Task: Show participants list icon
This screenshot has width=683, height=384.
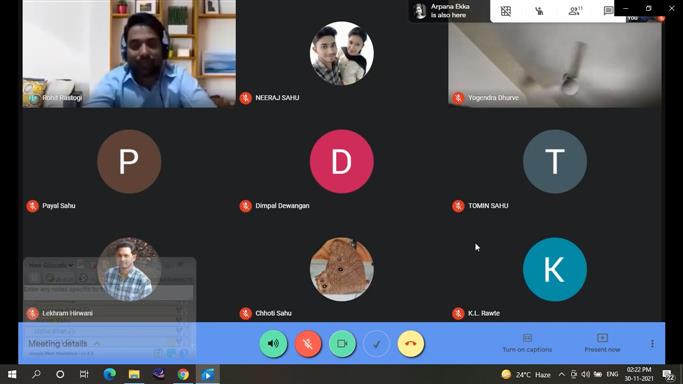Action: click(x=575, y=11)
